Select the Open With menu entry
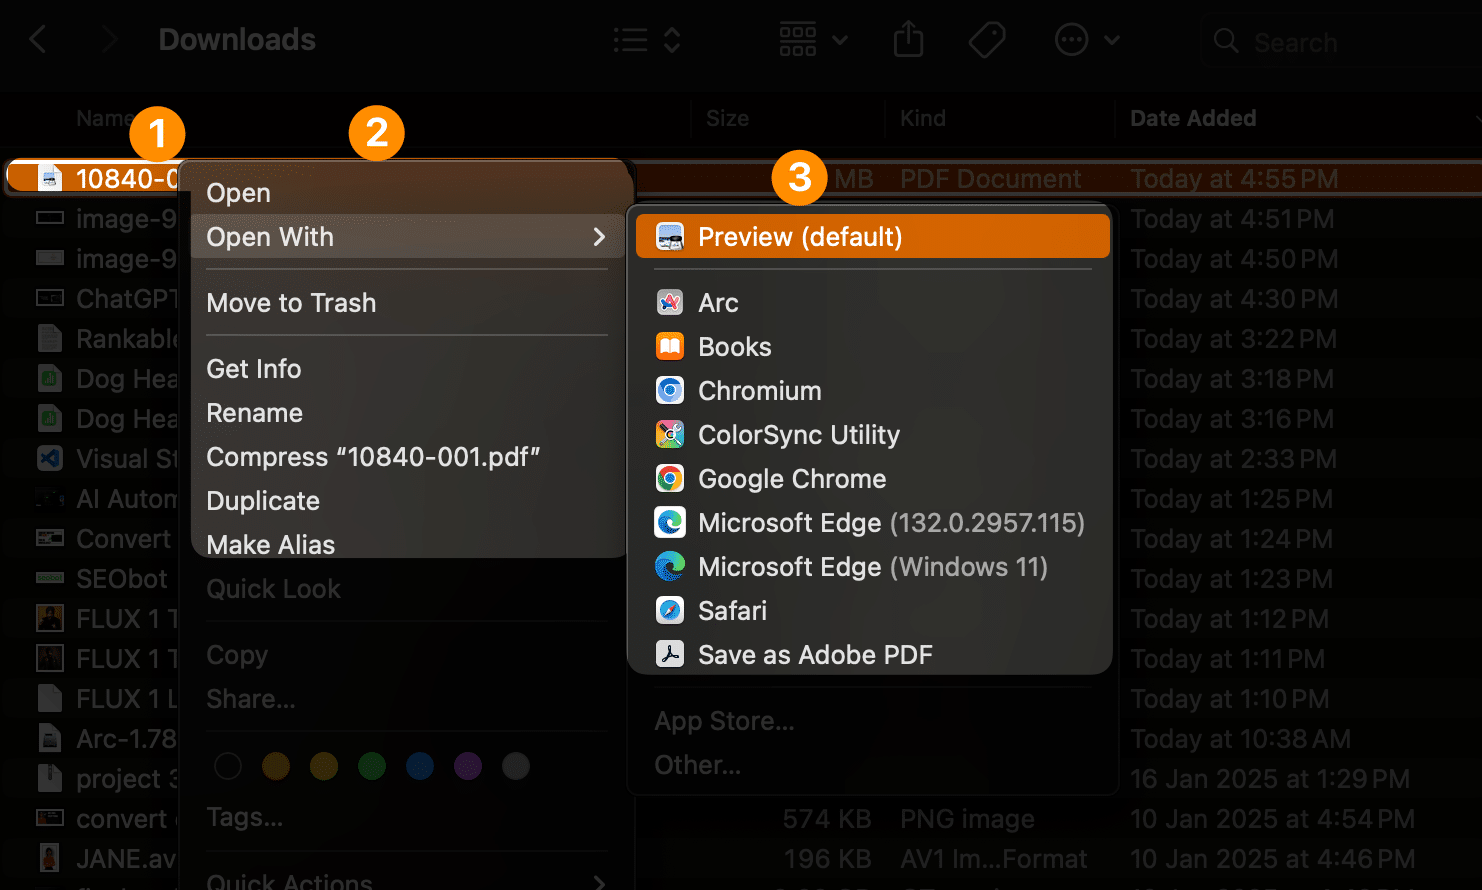The image size is (1482, 890). pyautogui.click(x=408, y=237)
